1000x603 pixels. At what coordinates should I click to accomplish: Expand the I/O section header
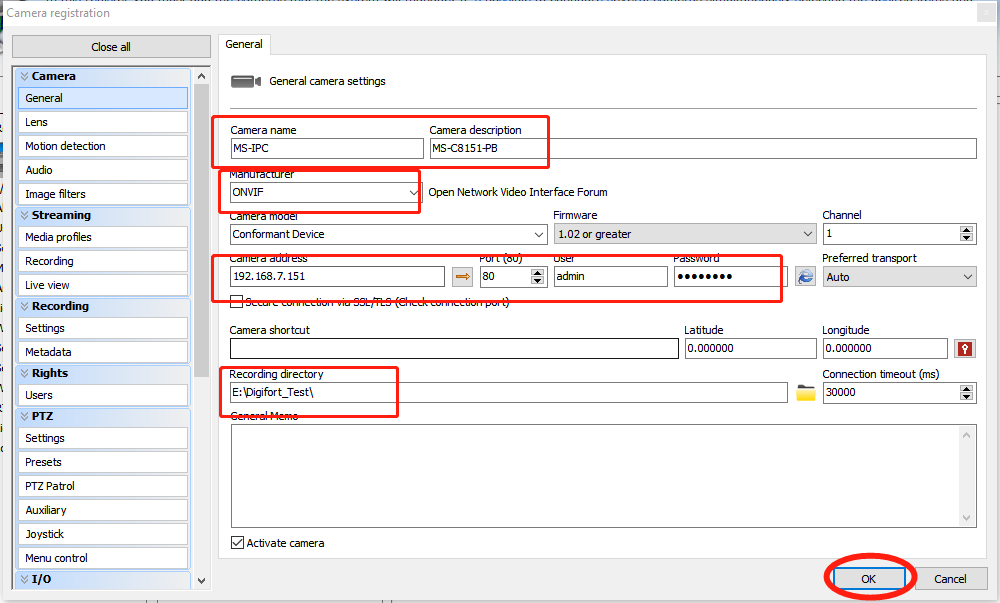(x=103, y=579)
